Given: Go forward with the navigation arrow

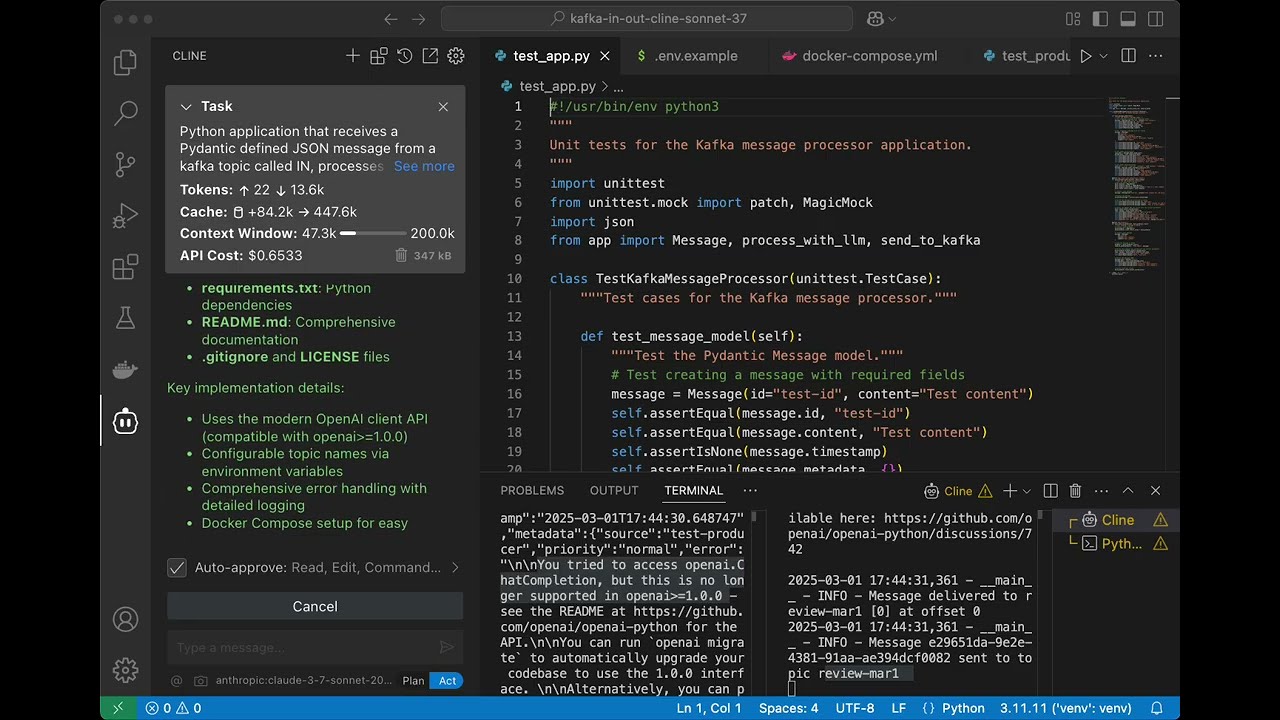Looking at the screenshot, I should (x=419, y=19).
